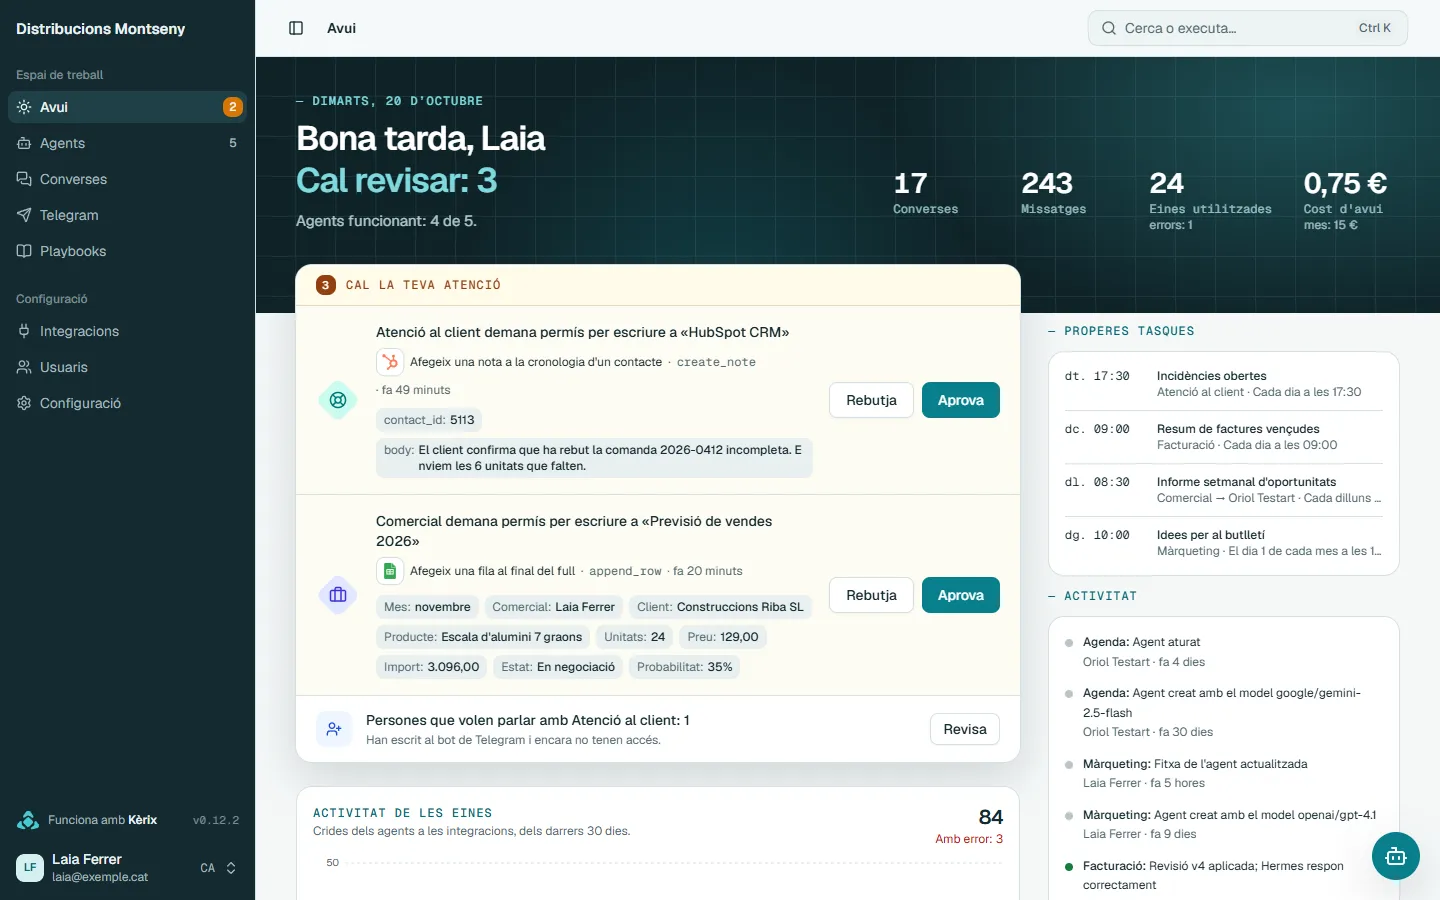The image size is (1440, 900).
Task: Click the add-person icon for Telegram requests
Action: click(334, 729)
